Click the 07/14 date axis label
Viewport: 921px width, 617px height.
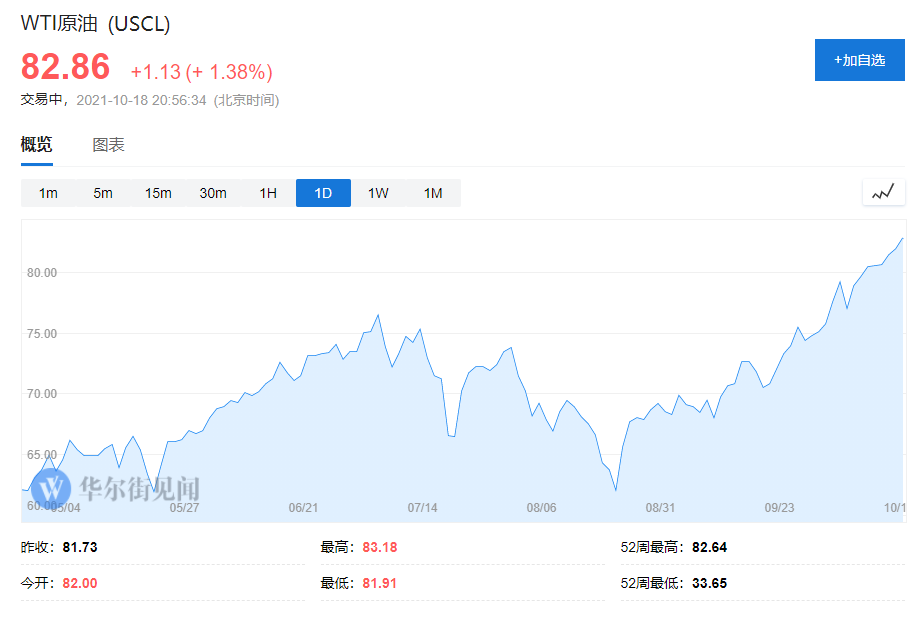point(422,508)
